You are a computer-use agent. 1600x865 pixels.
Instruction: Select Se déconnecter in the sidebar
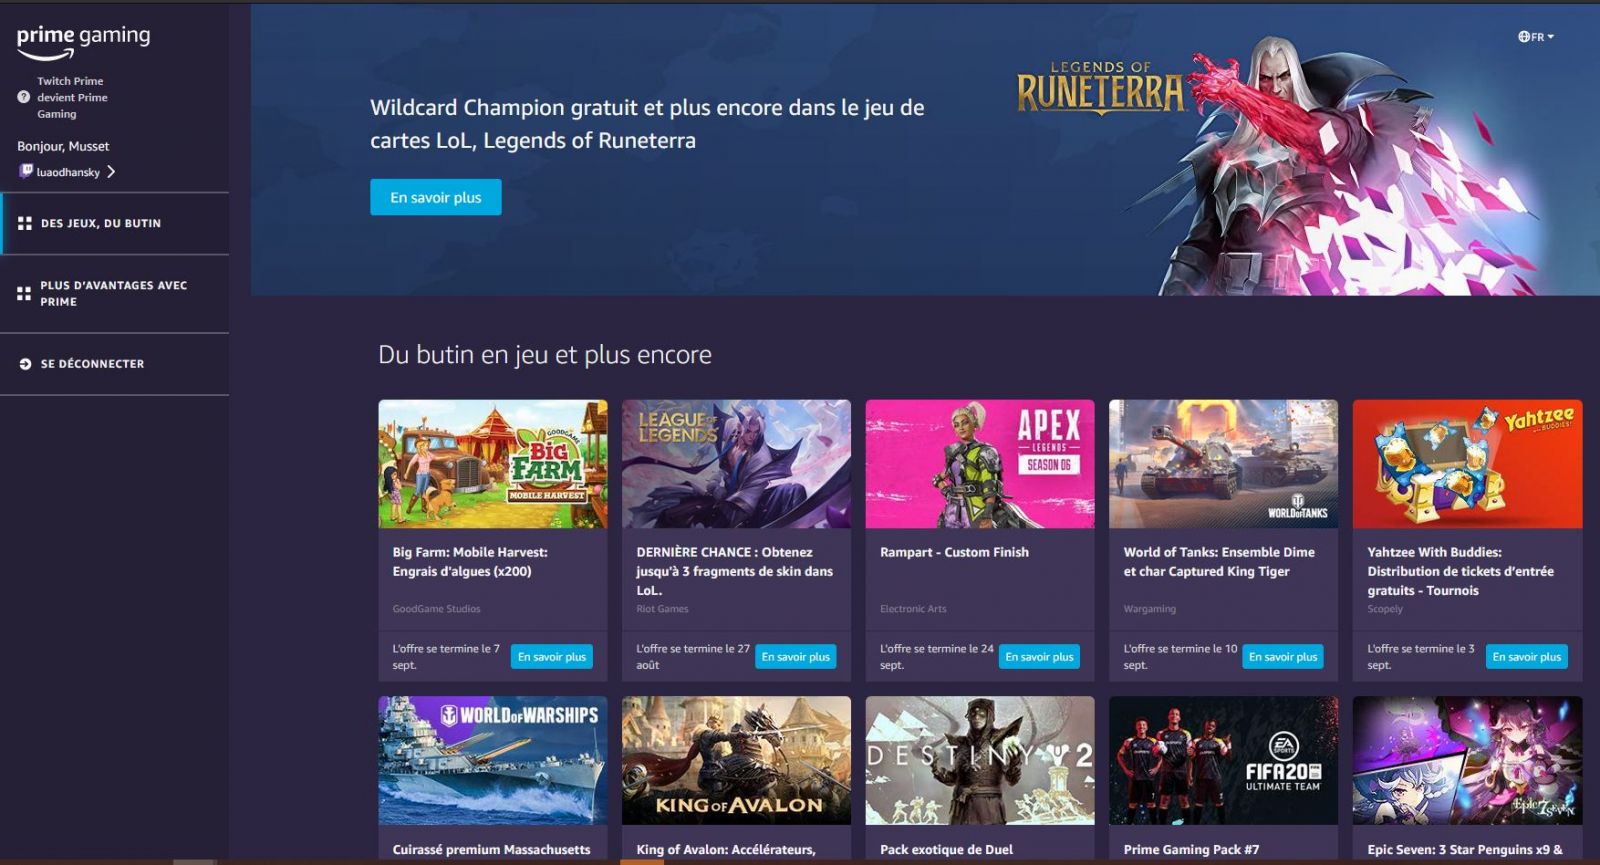pos(115,364)
